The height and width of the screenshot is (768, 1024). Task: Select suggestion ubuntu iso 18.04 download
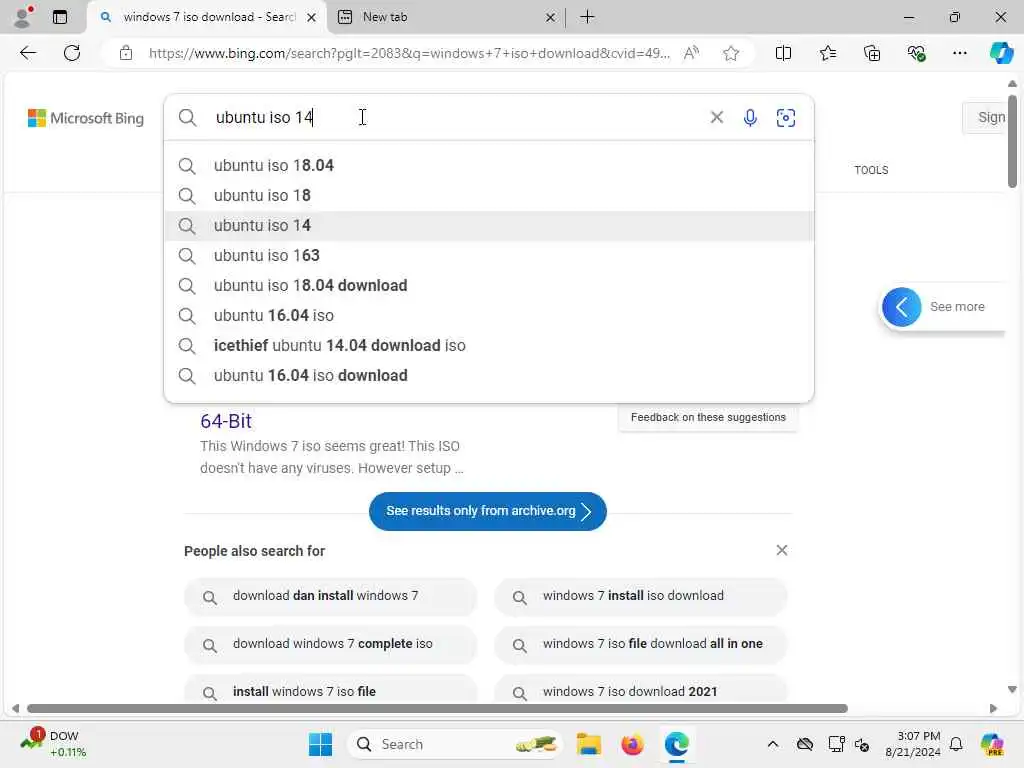(x=488, y=285)
